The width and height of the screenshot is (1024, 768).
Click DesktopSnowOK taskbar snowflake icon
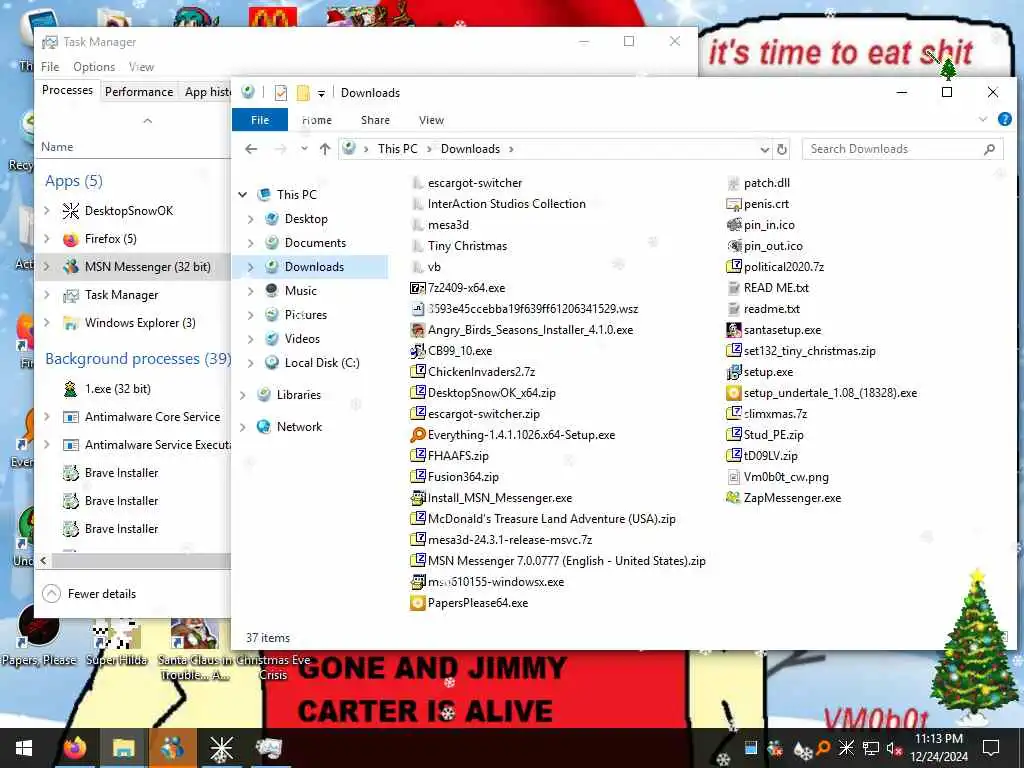click(221, 748)
